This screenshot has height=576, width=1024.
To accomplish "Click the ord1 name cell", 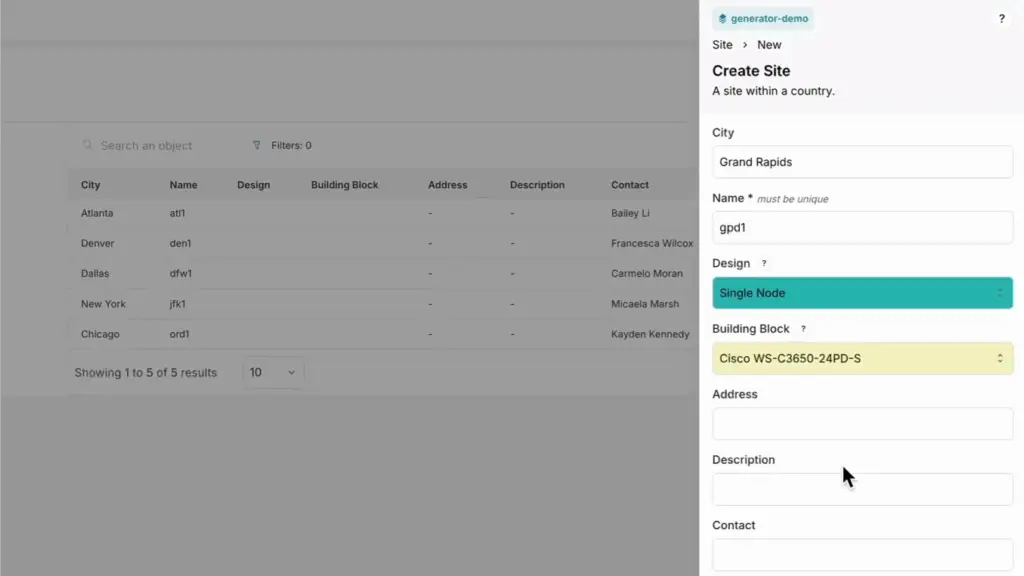I will [179, 334].
